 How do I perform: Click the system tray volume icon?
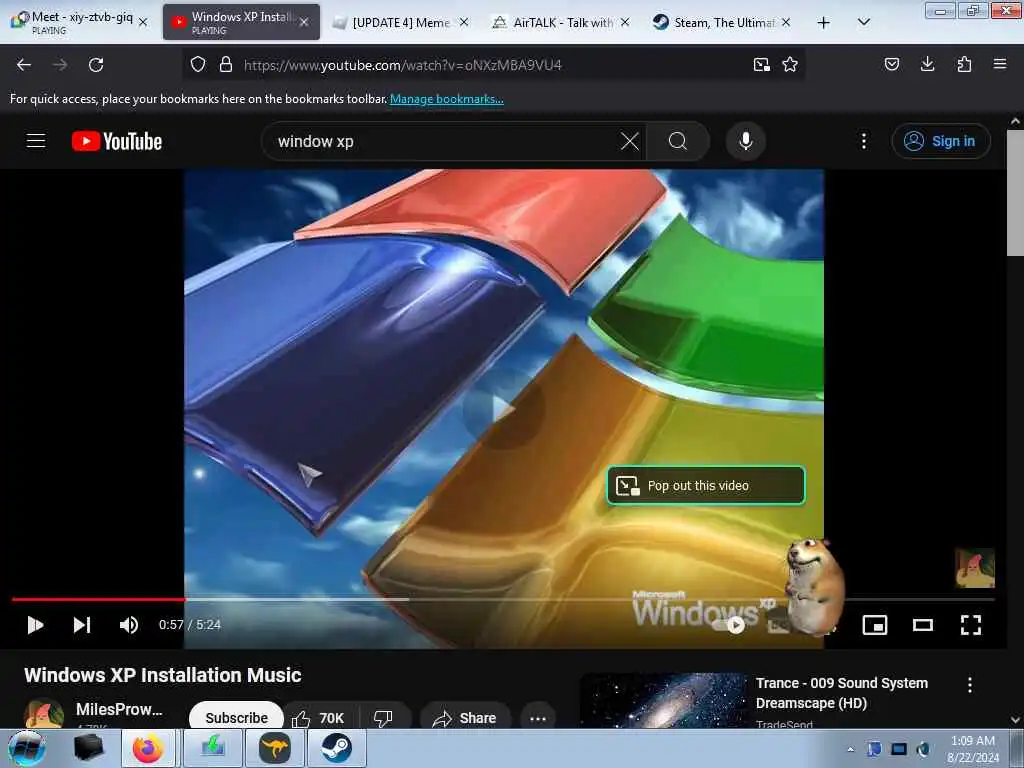[923, 749]
